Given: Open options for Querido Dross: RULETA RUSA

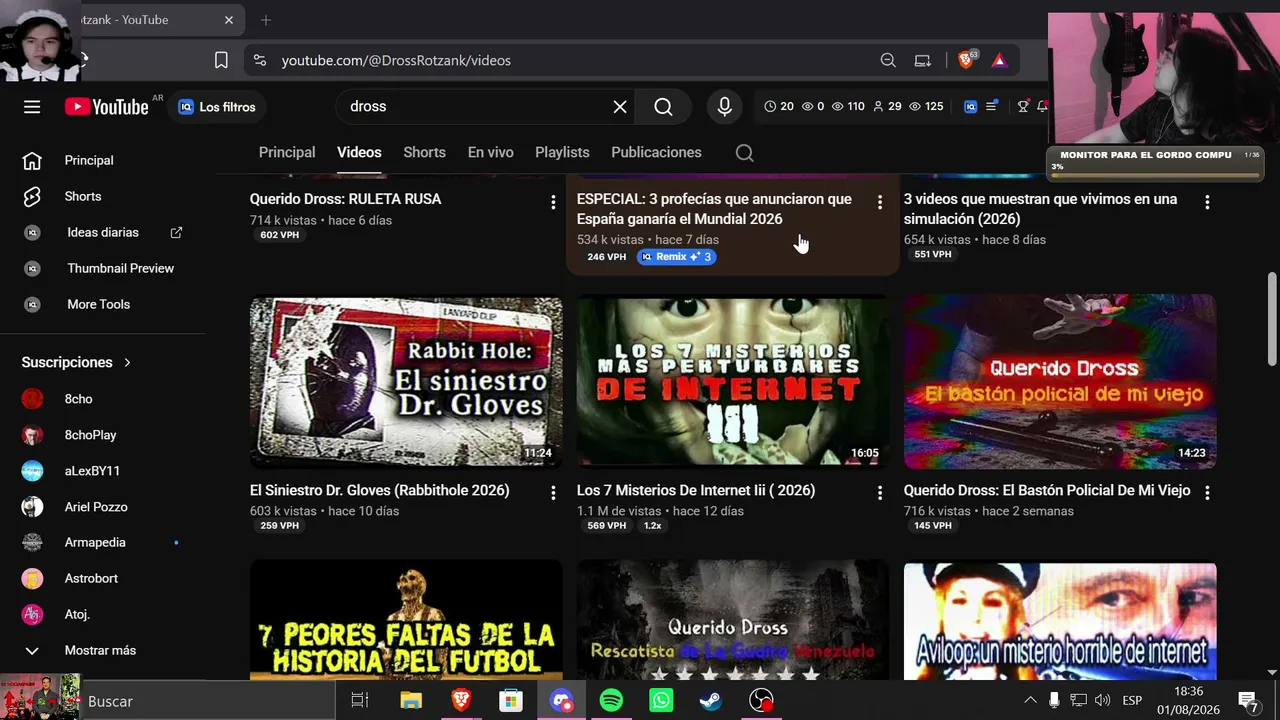Looking at the screenshot, I should click(x=553, y=202).
